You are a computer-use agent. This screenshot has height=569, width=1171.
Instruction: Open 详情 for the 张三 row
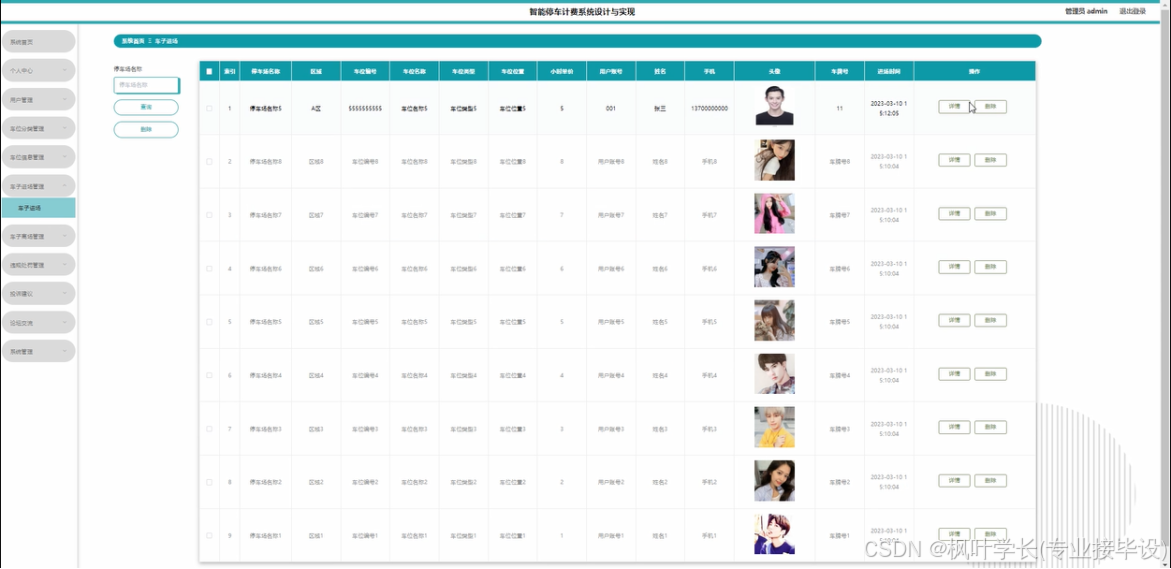tap(954, 107)
